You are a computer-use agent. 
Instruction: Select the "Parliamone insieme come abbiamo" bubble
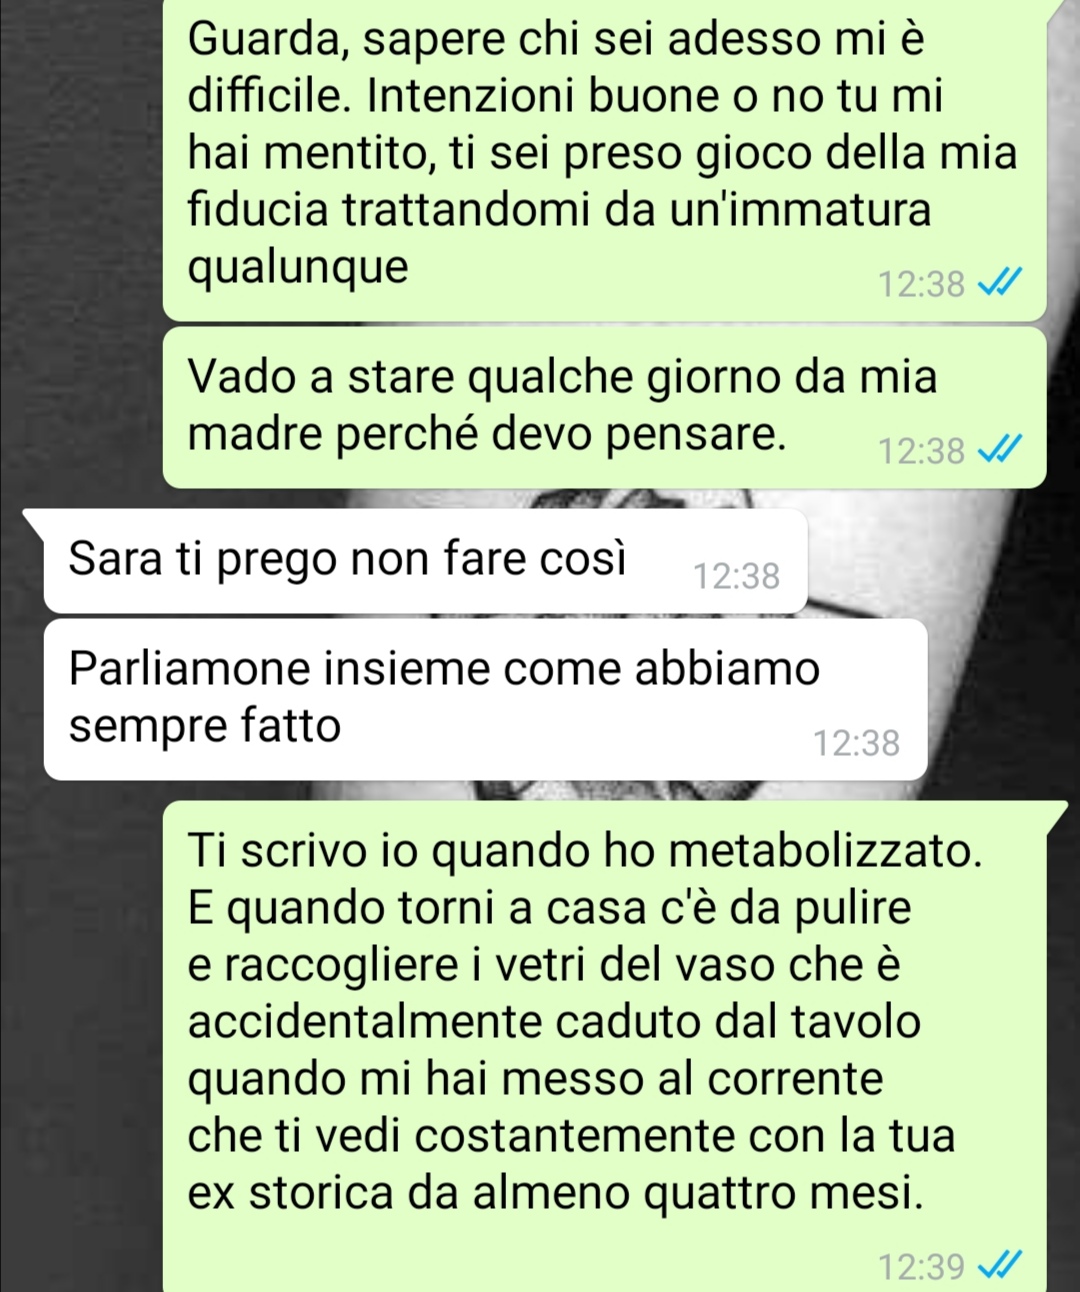pyautogui.click(x=485, y=699)
